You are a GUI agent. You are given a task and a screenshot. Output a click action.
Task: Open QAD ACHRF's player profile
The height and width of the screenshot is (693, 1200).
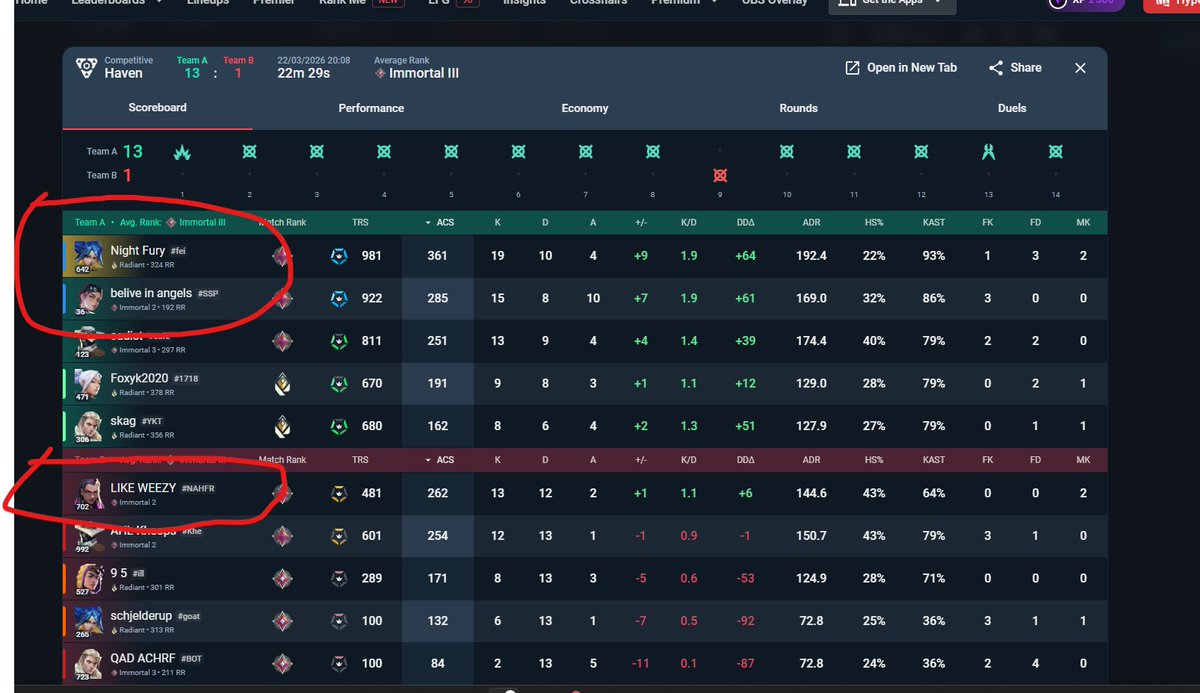click(x=142, y=657)
